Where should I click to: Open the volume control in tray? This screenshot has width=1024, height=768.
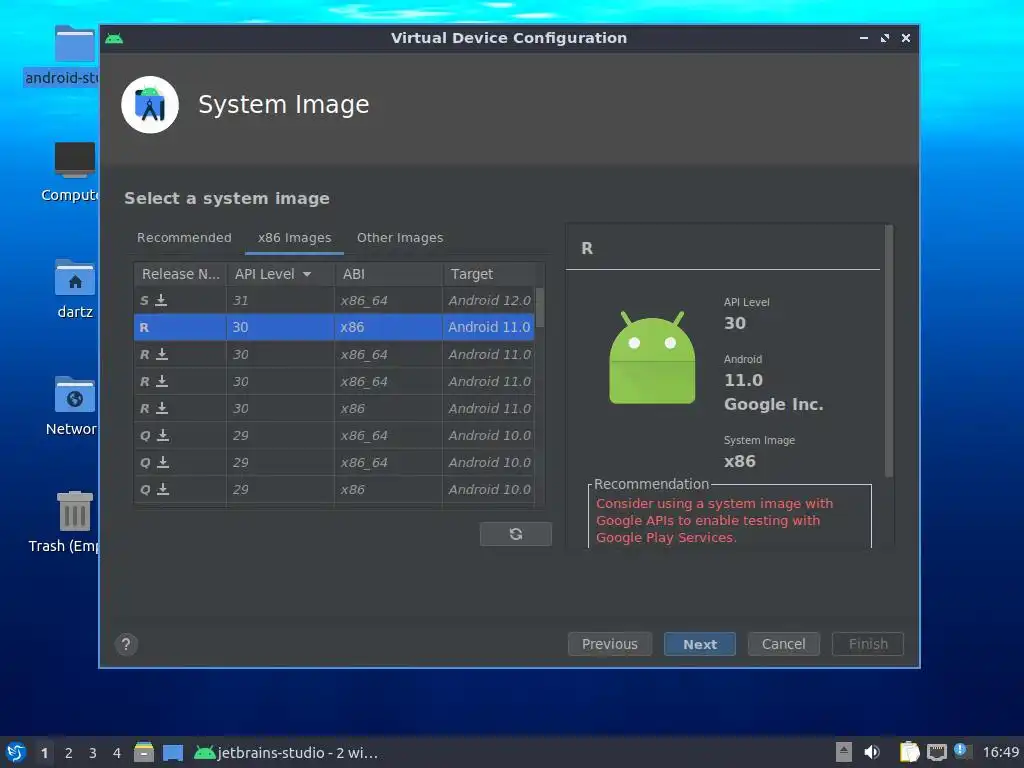click(872, 752)
